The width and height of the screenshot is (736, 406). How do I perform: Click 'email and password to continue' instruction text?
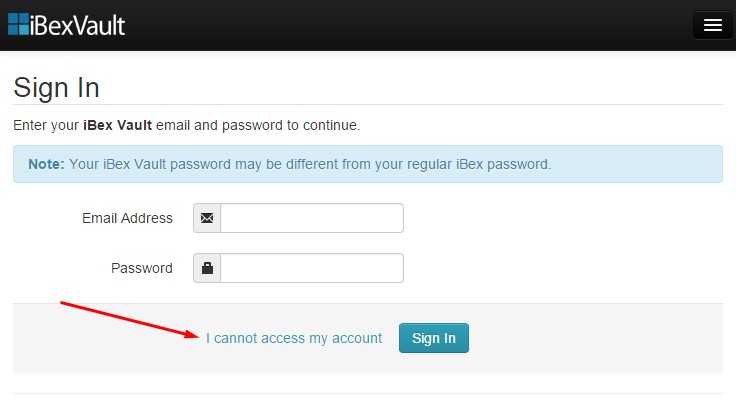pos(258,125)
